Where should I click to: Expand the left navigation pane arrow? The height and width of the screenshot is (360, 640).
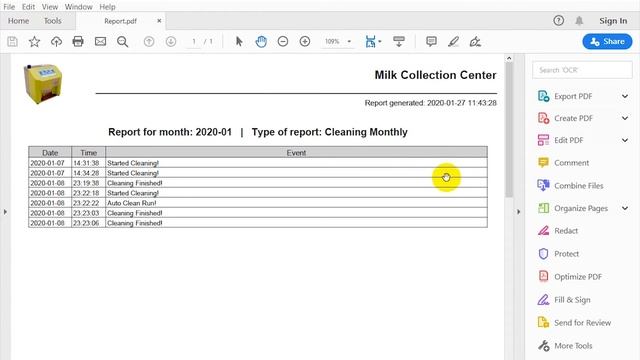[x=5, y=212]
